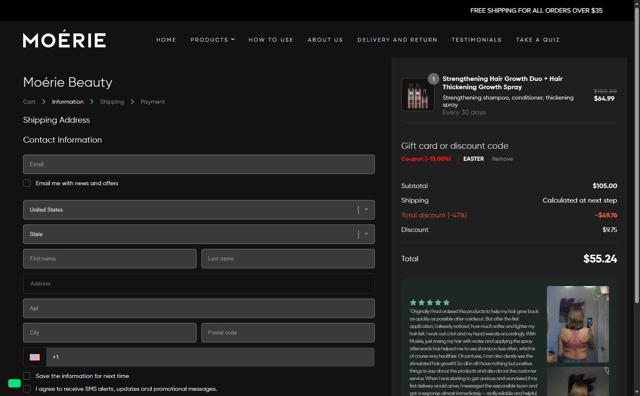Viewport: 640px width, 396px height.
Task: Click the product thumbnail image
Action: pos(417,95)
